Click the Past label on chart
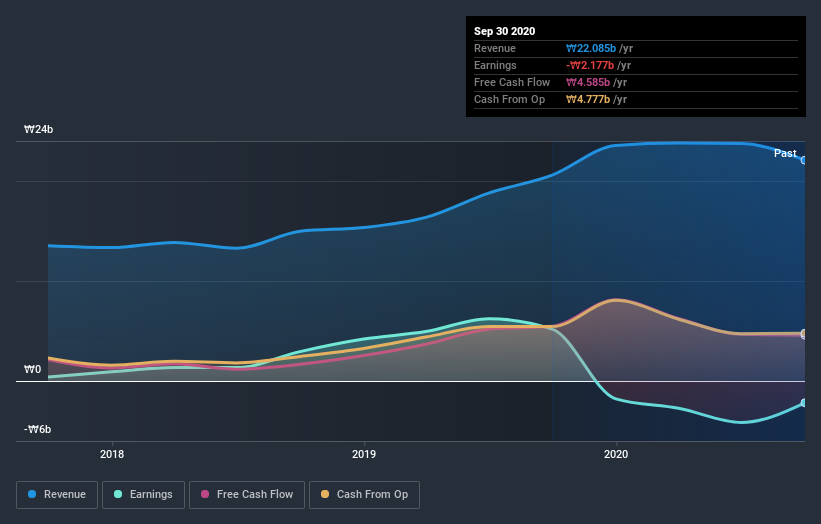 (785, 153)
